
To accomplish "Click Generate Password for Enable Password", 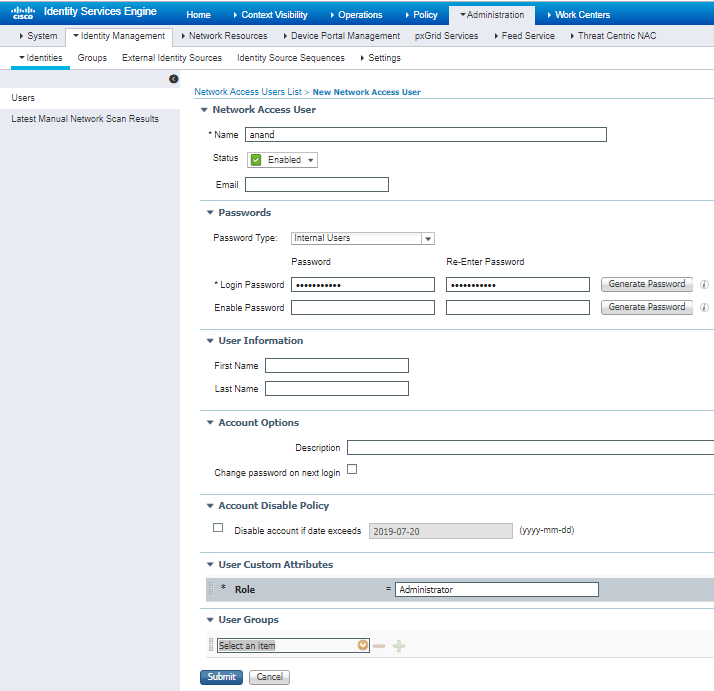I will coord(647,307).
